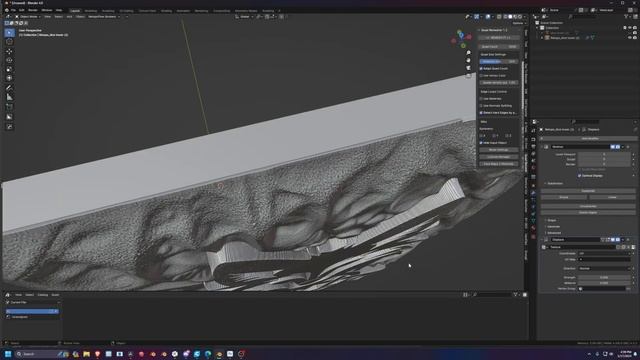Open Output properties tab in Properties editor

[533, 146]
